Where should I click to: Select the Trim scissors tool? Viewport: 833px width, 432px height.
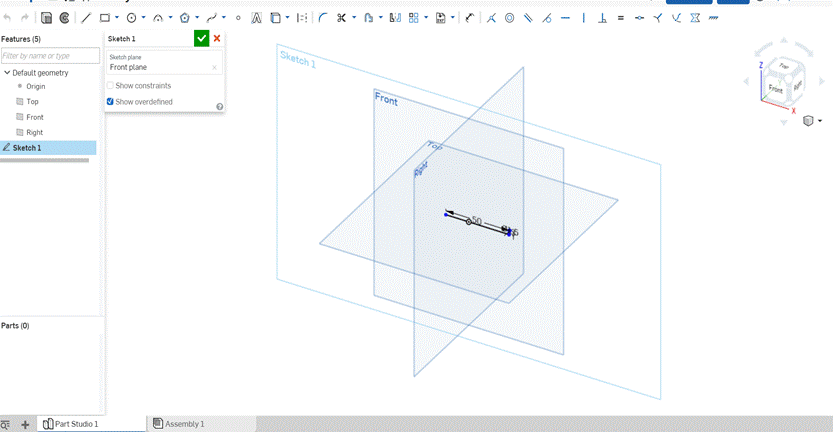[x=342, y=18]
